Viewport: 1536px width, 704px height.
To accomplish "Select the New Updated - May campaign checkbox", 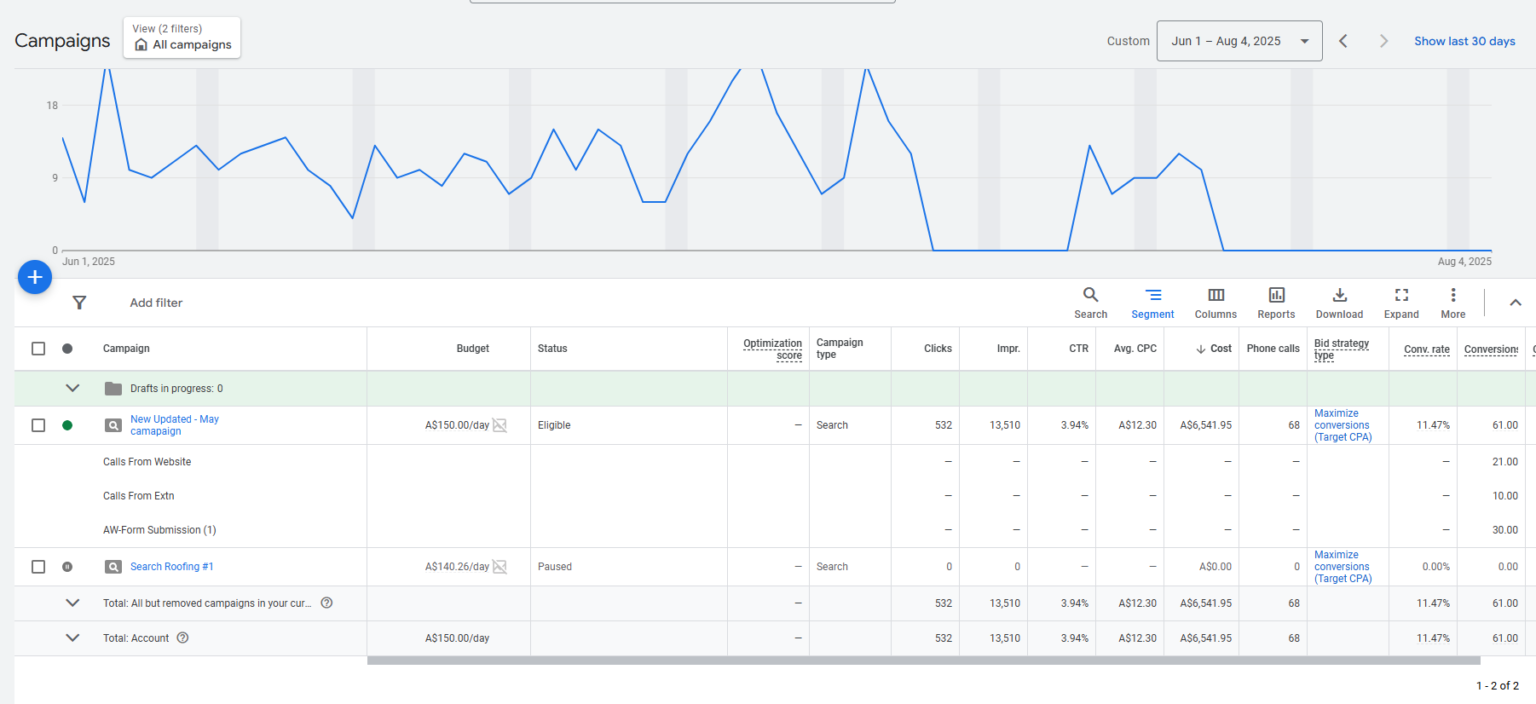I will 38,425.
